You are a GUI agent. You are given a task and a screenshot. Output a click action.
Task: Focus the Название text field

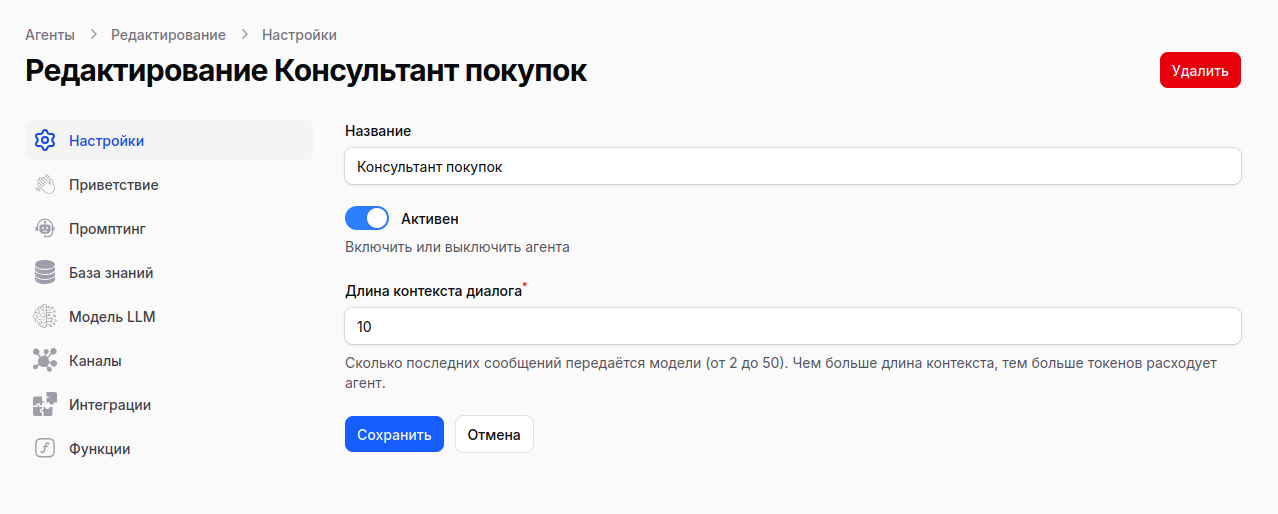[x=793, y=167]
